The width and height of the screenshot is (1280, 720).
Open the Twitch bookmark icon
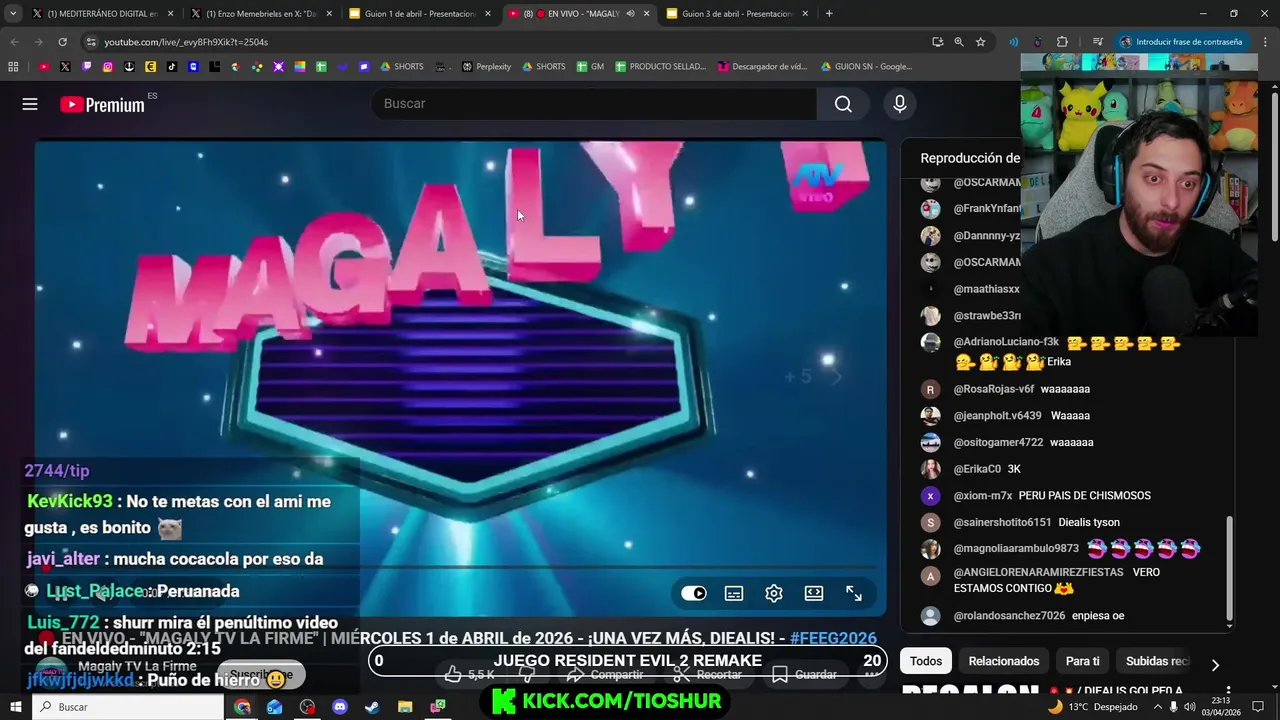[x=87, y=67]
